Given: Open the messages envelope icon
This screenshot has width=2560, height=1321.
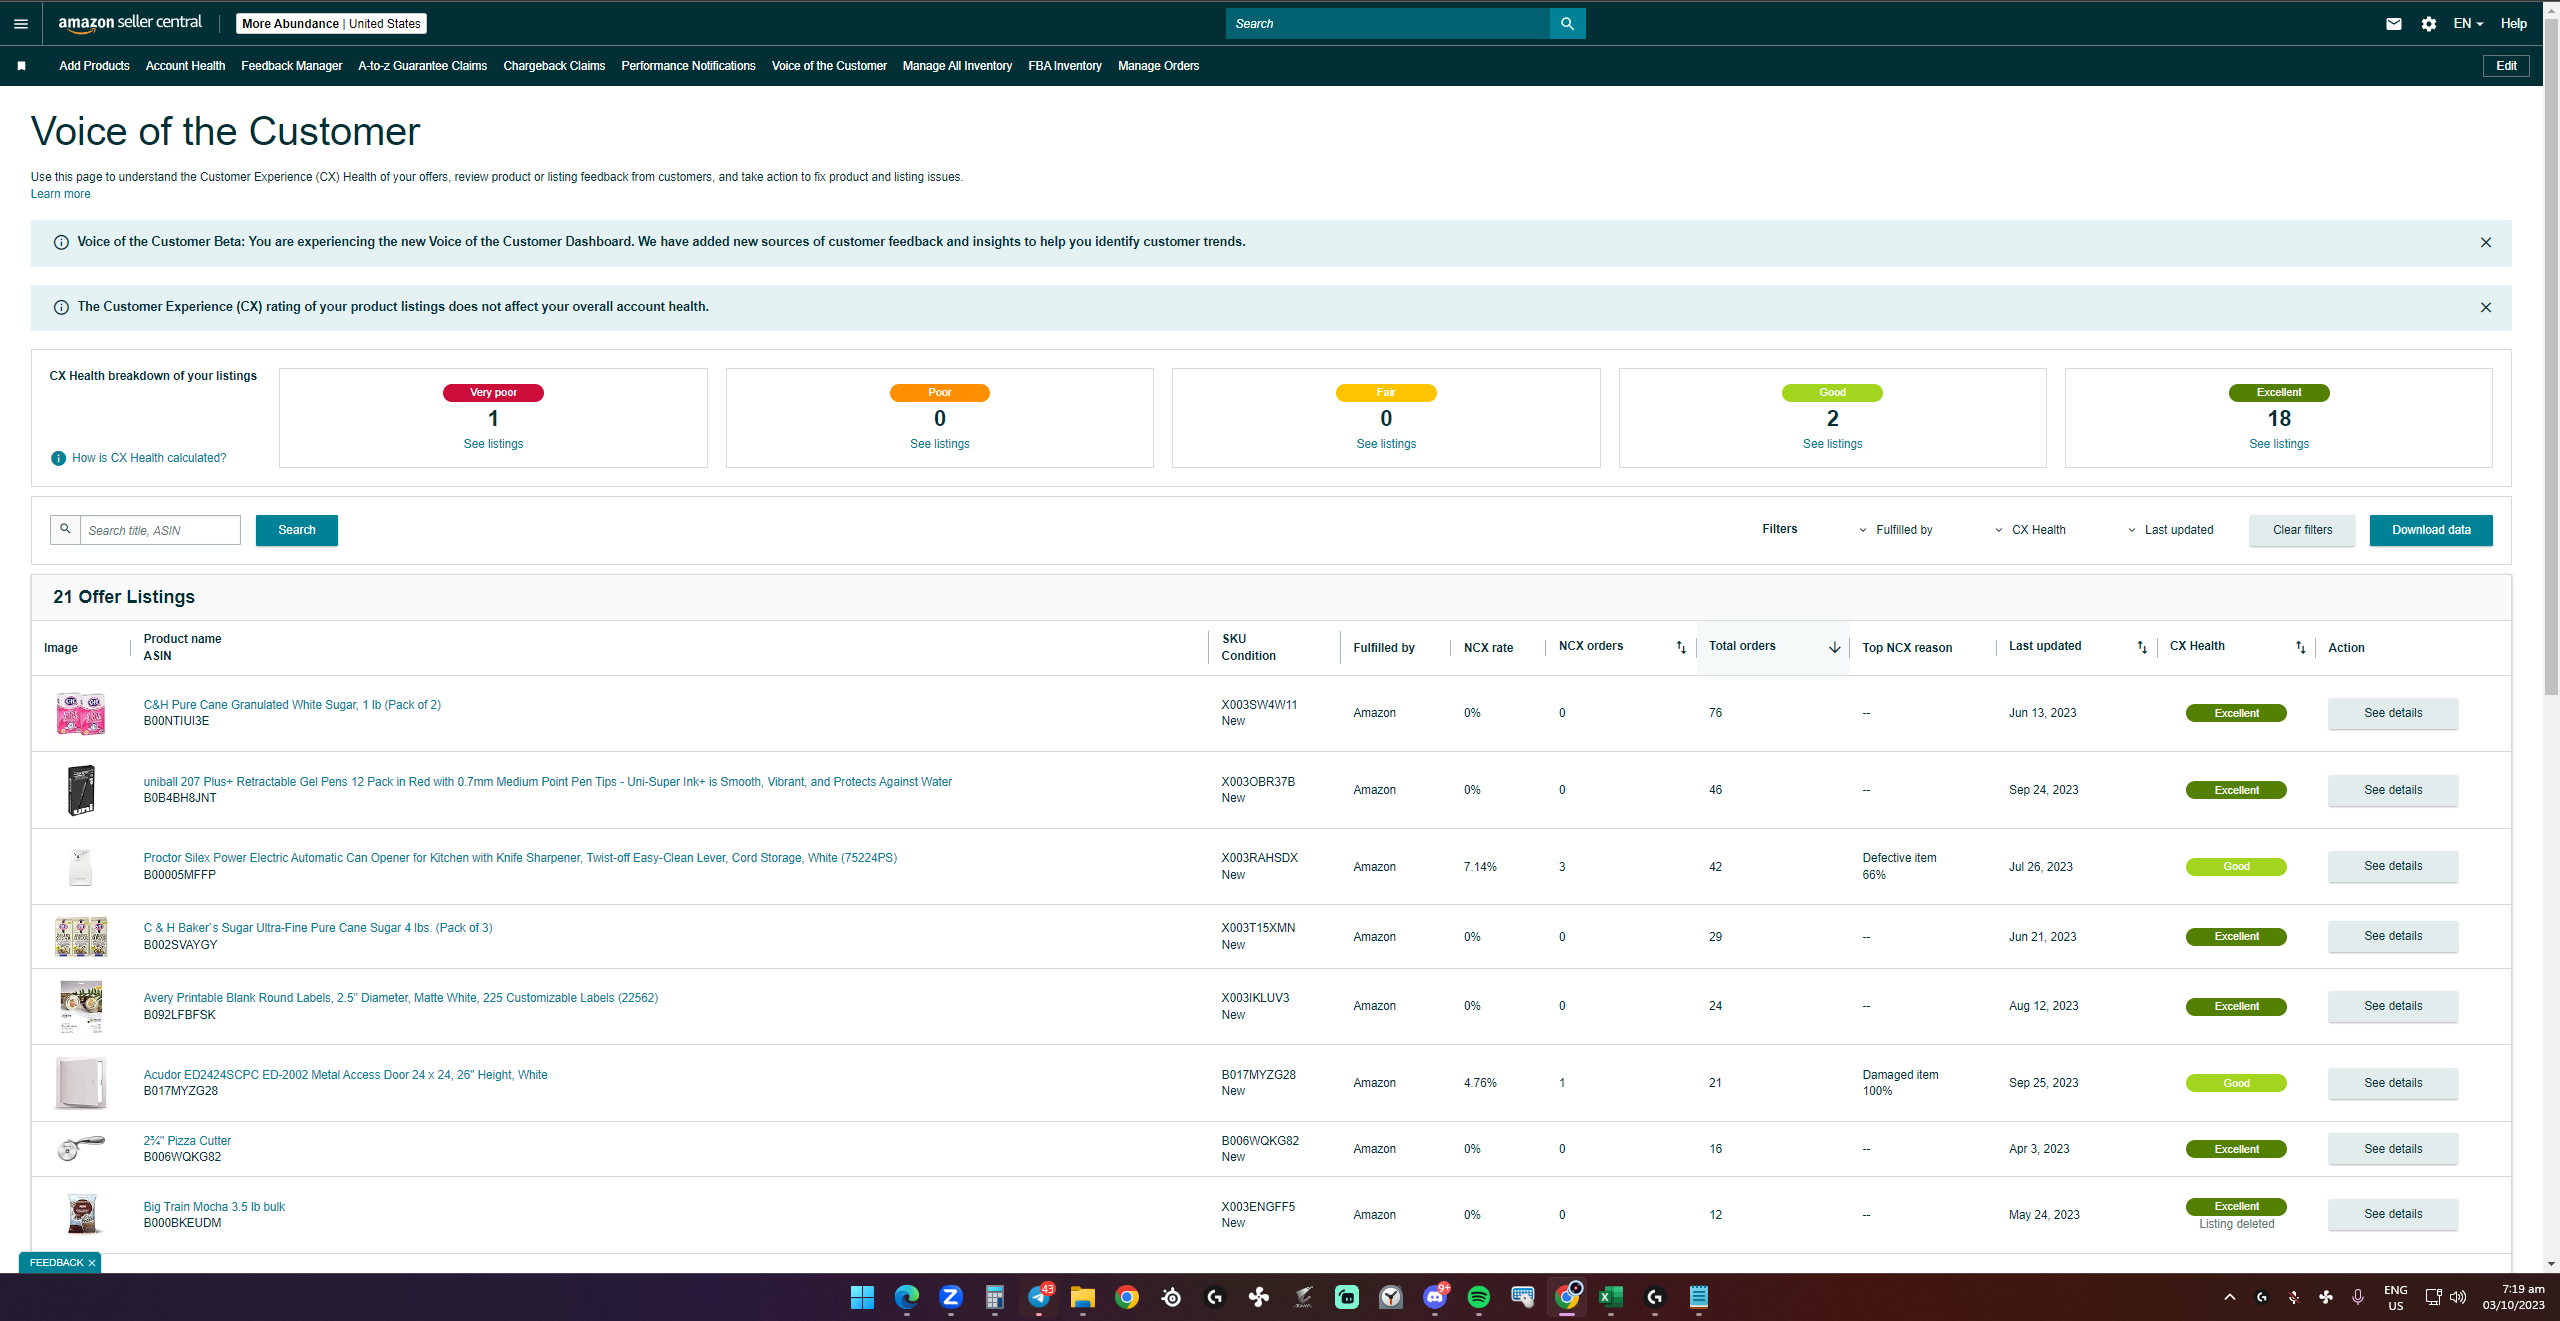Looking at the screenshot, I should tap(2394, 24).
